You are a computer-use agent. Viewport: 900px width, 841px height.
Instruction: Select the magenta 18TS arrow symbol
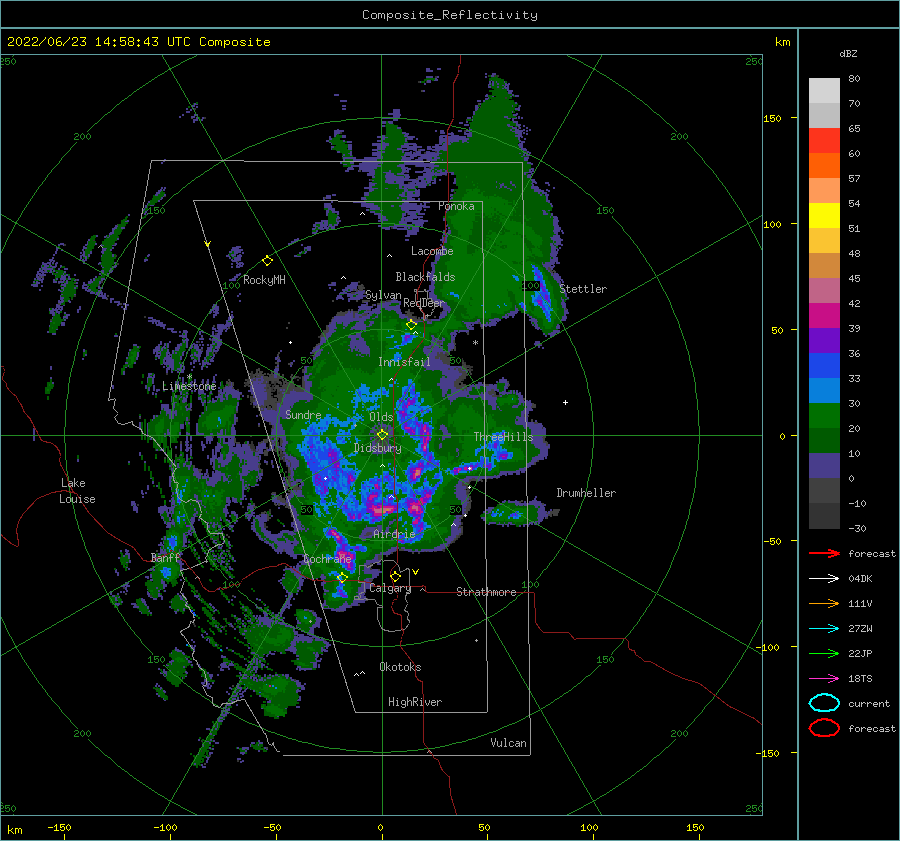824,679
